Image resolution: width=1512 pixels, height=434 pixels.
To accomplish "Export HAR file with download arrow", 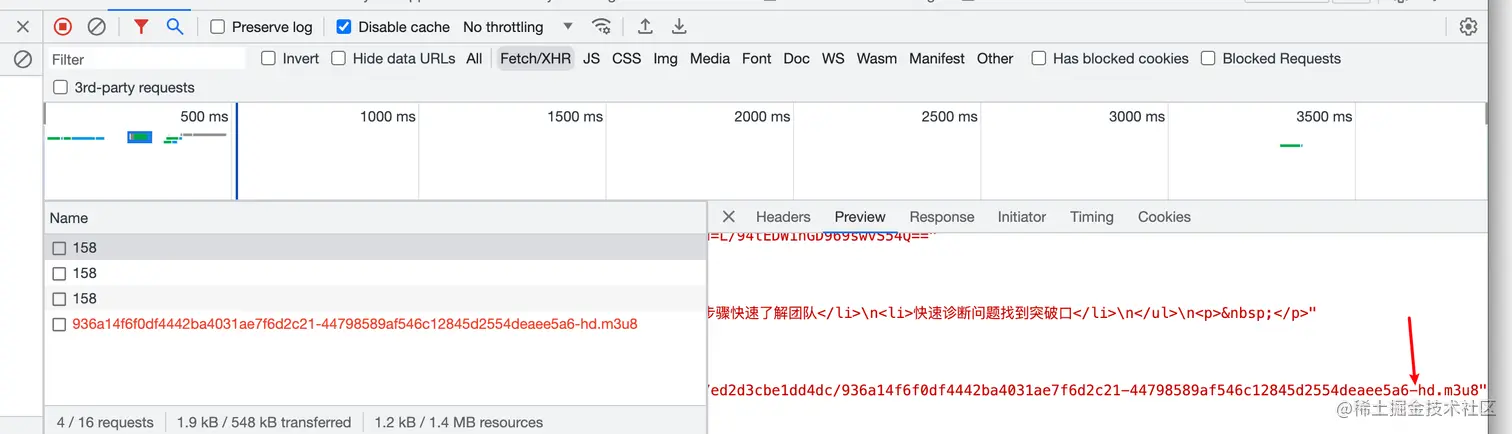I will tap(679, 27).
